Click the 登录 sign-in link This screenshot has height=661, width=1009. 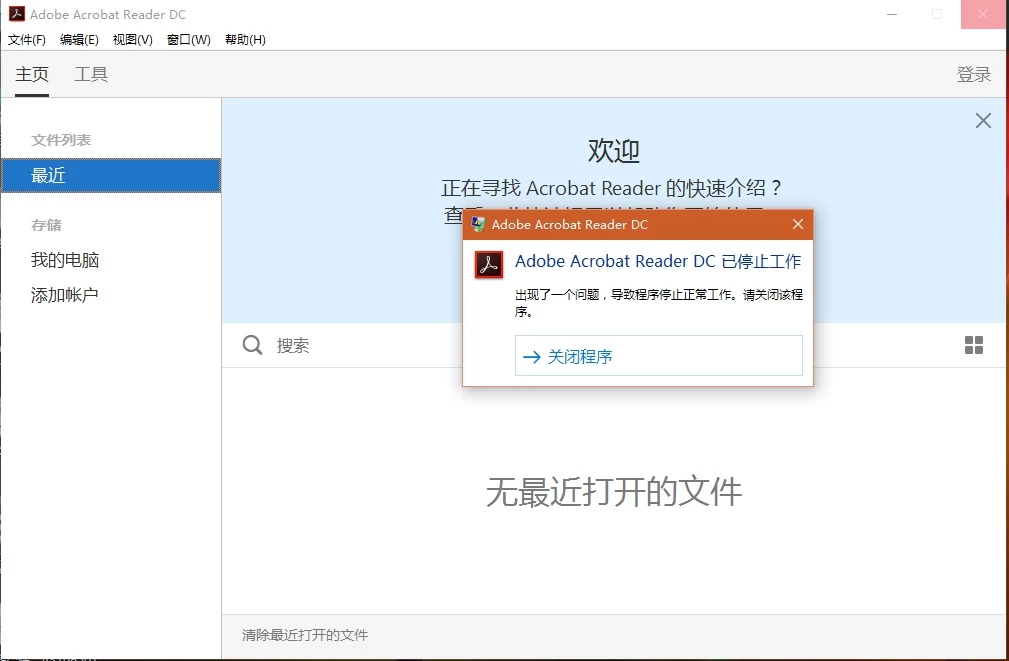pos(974,75)
